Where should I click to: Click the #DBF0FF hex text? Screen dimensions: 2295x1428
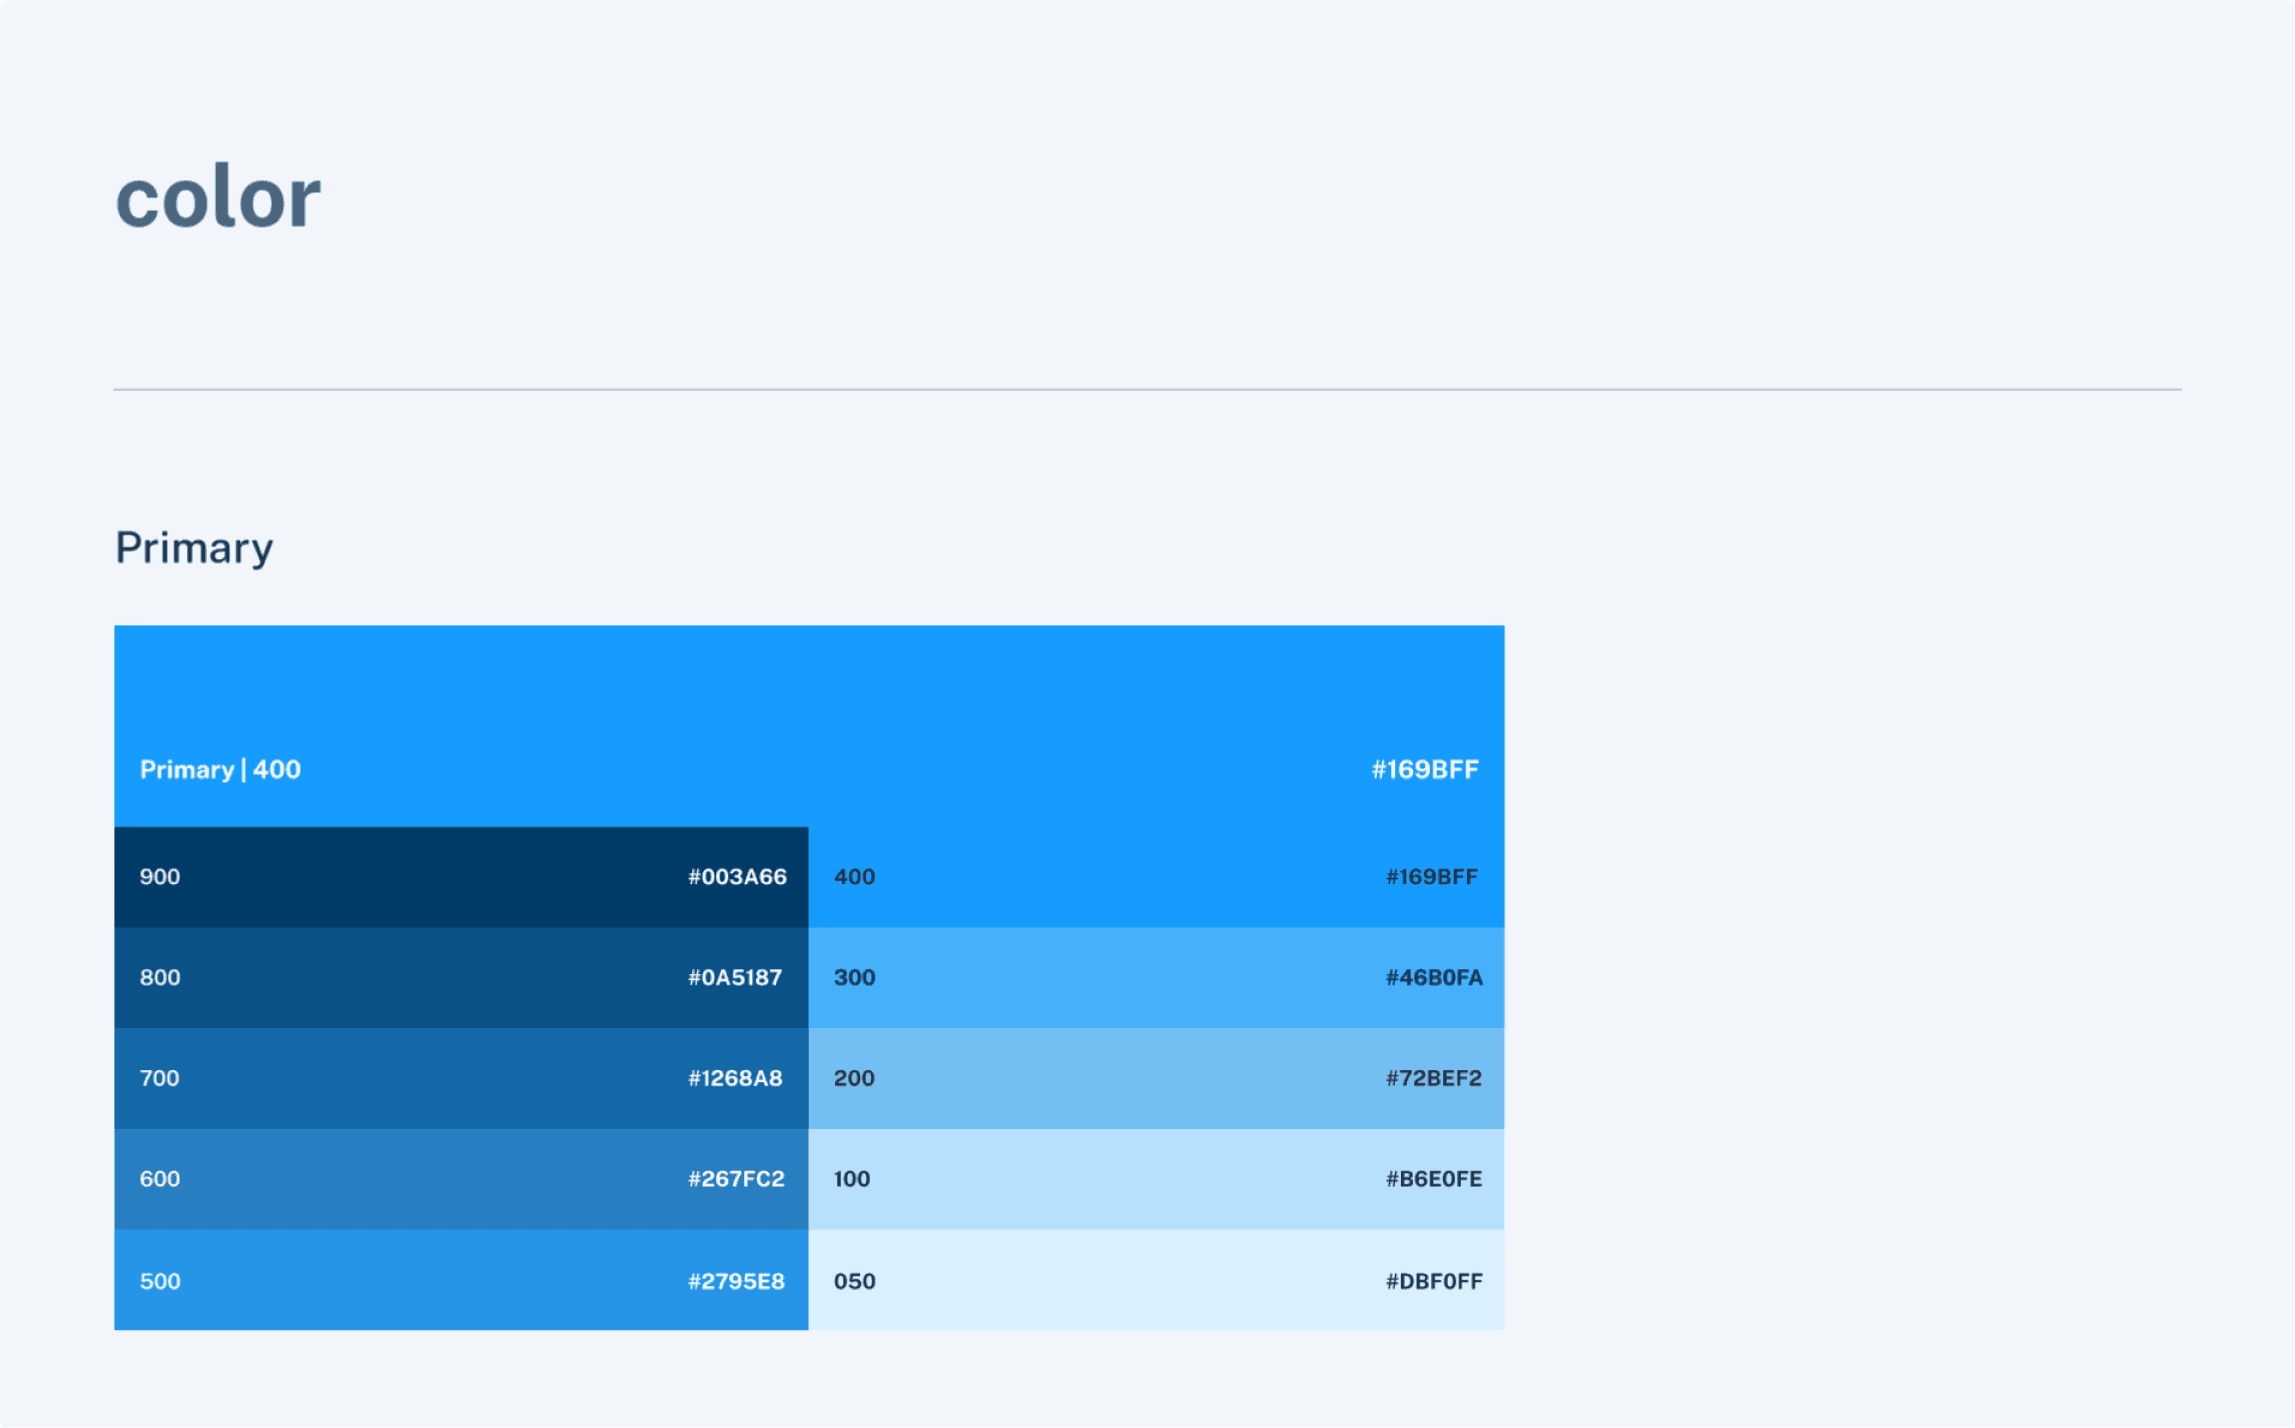click(x=1433, y=1281)
